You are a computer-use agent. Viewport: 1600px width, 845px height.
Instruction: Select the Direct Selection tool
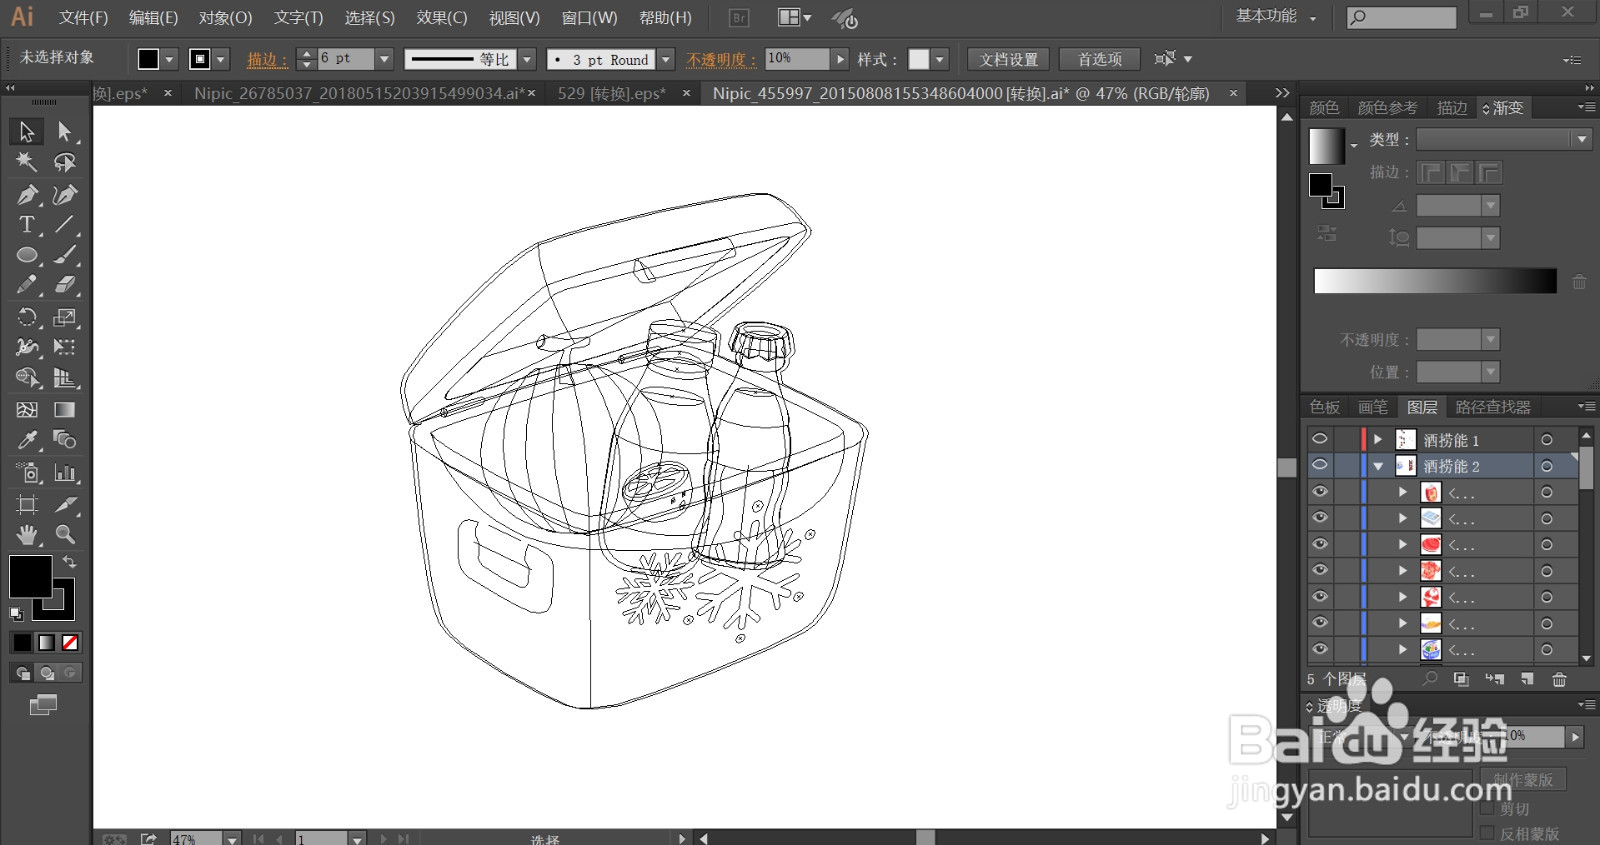click(65, 131)
